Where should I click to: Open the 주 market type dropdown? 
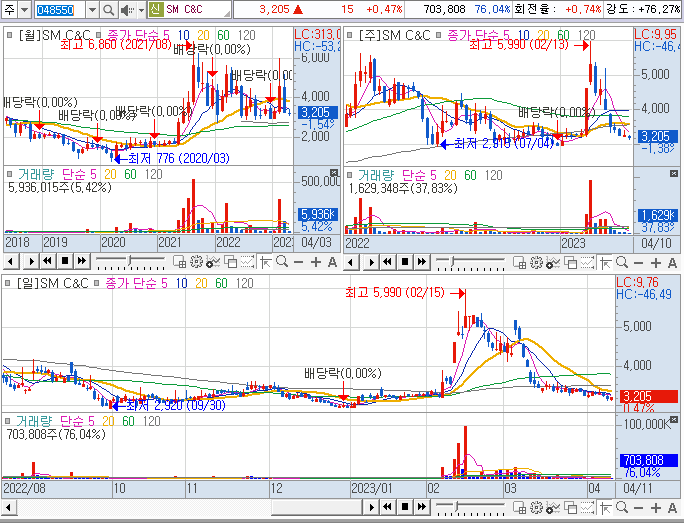[25, 9]
